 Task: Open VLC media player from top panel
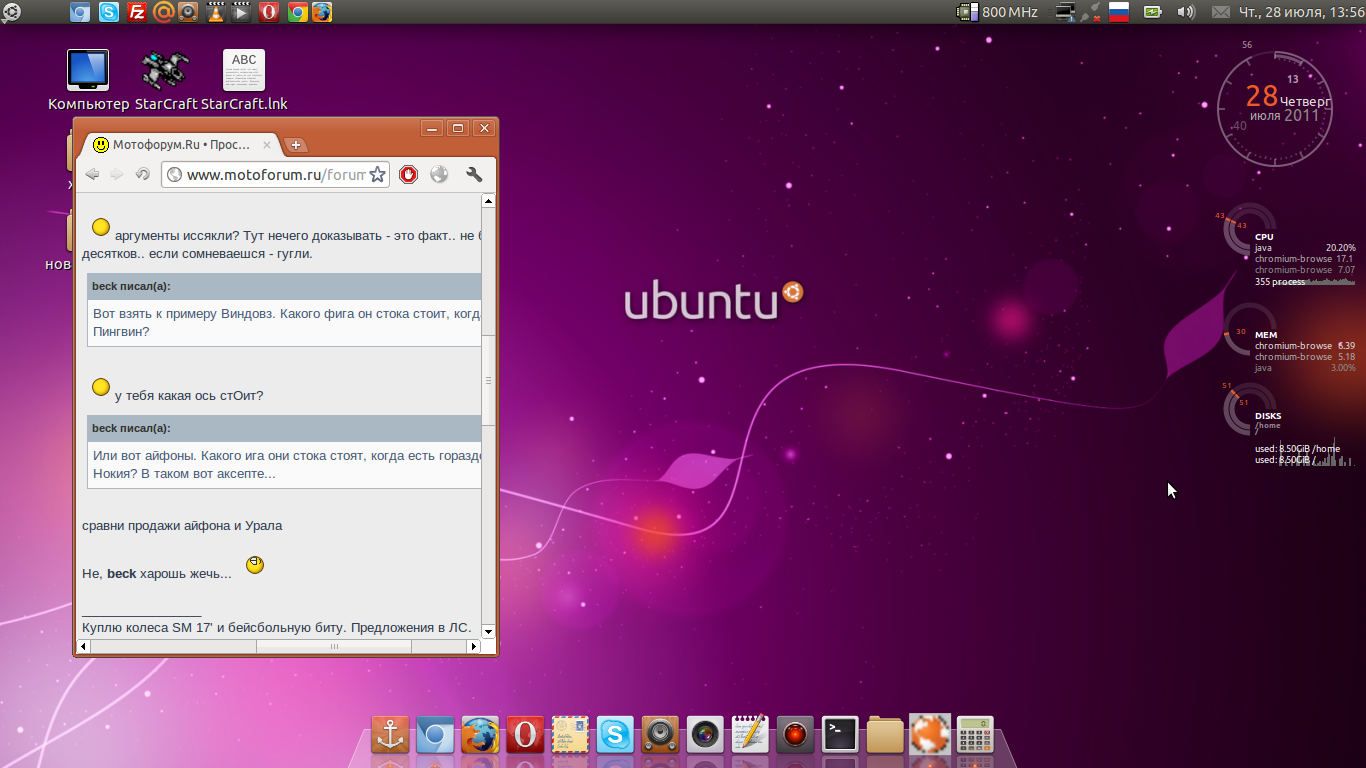pos(215,12)
